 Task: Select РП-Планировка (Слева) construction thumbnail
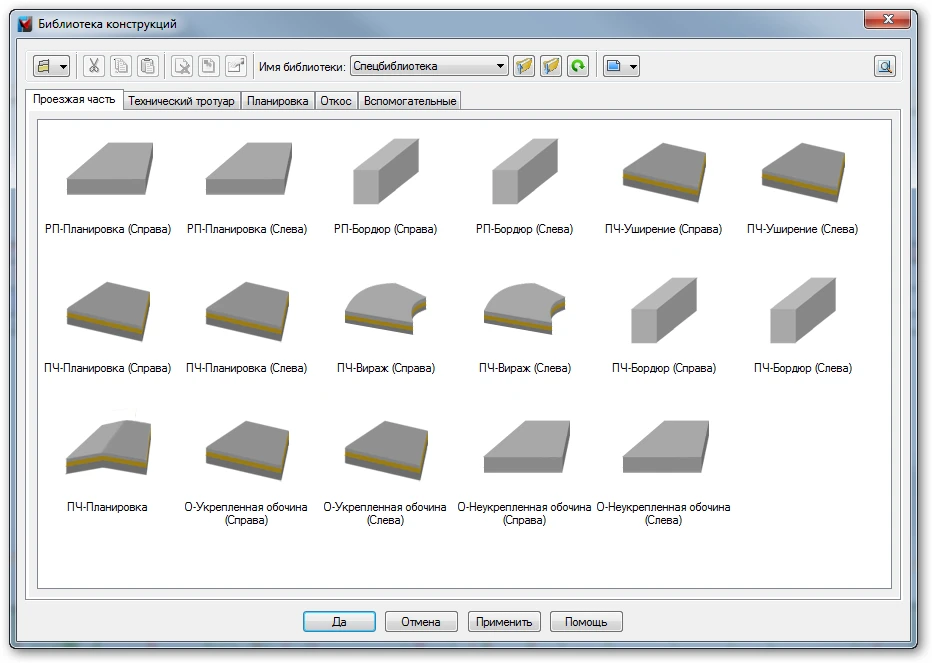pyautogui.click(x=247, y=169)
